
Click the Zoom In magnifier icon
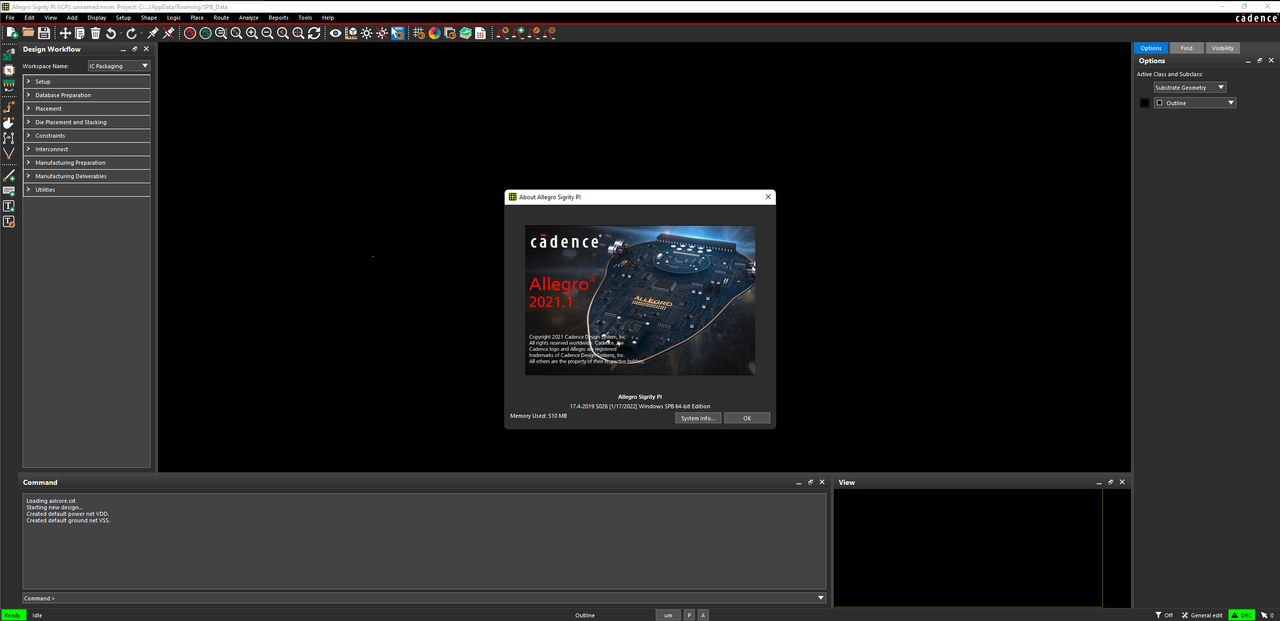tap(252, 33)
